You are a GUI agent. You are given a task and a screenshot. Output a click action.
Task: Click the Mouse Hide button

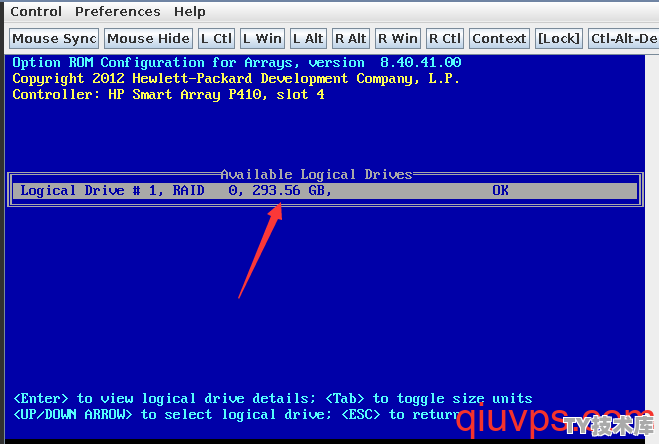(148, 39)
